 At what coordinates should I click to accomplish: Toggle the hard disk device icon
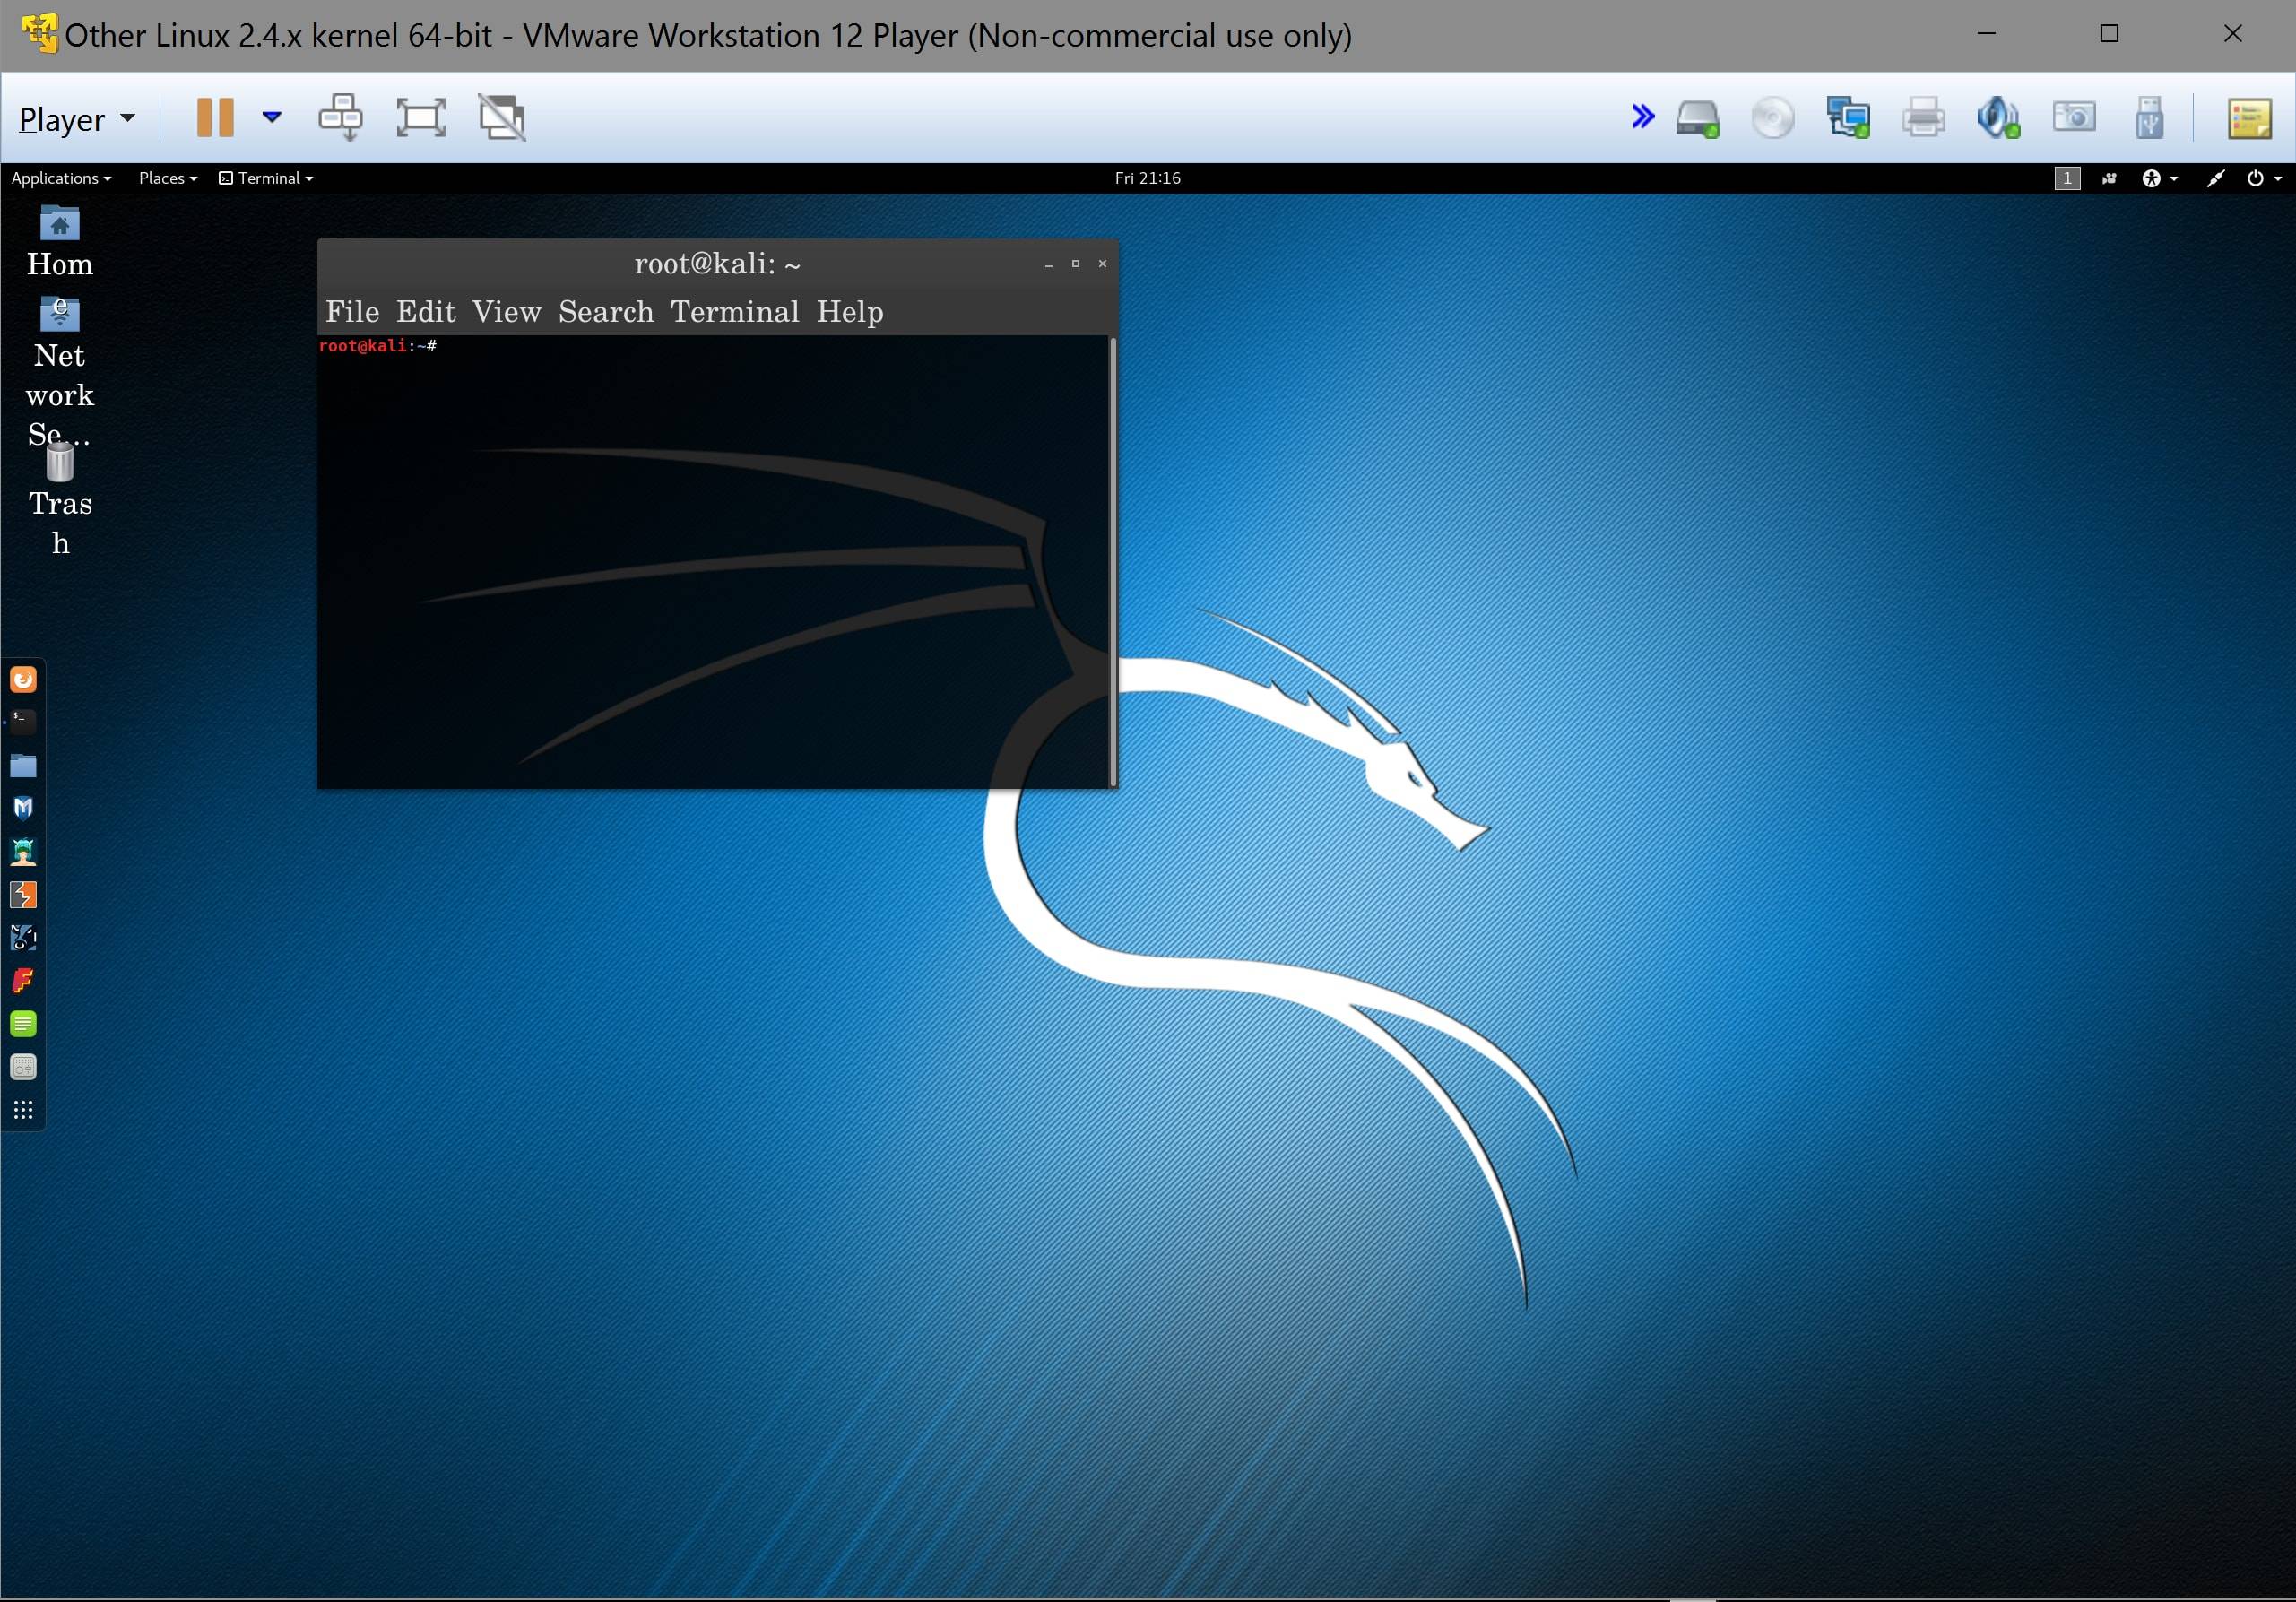(1697, 118)
